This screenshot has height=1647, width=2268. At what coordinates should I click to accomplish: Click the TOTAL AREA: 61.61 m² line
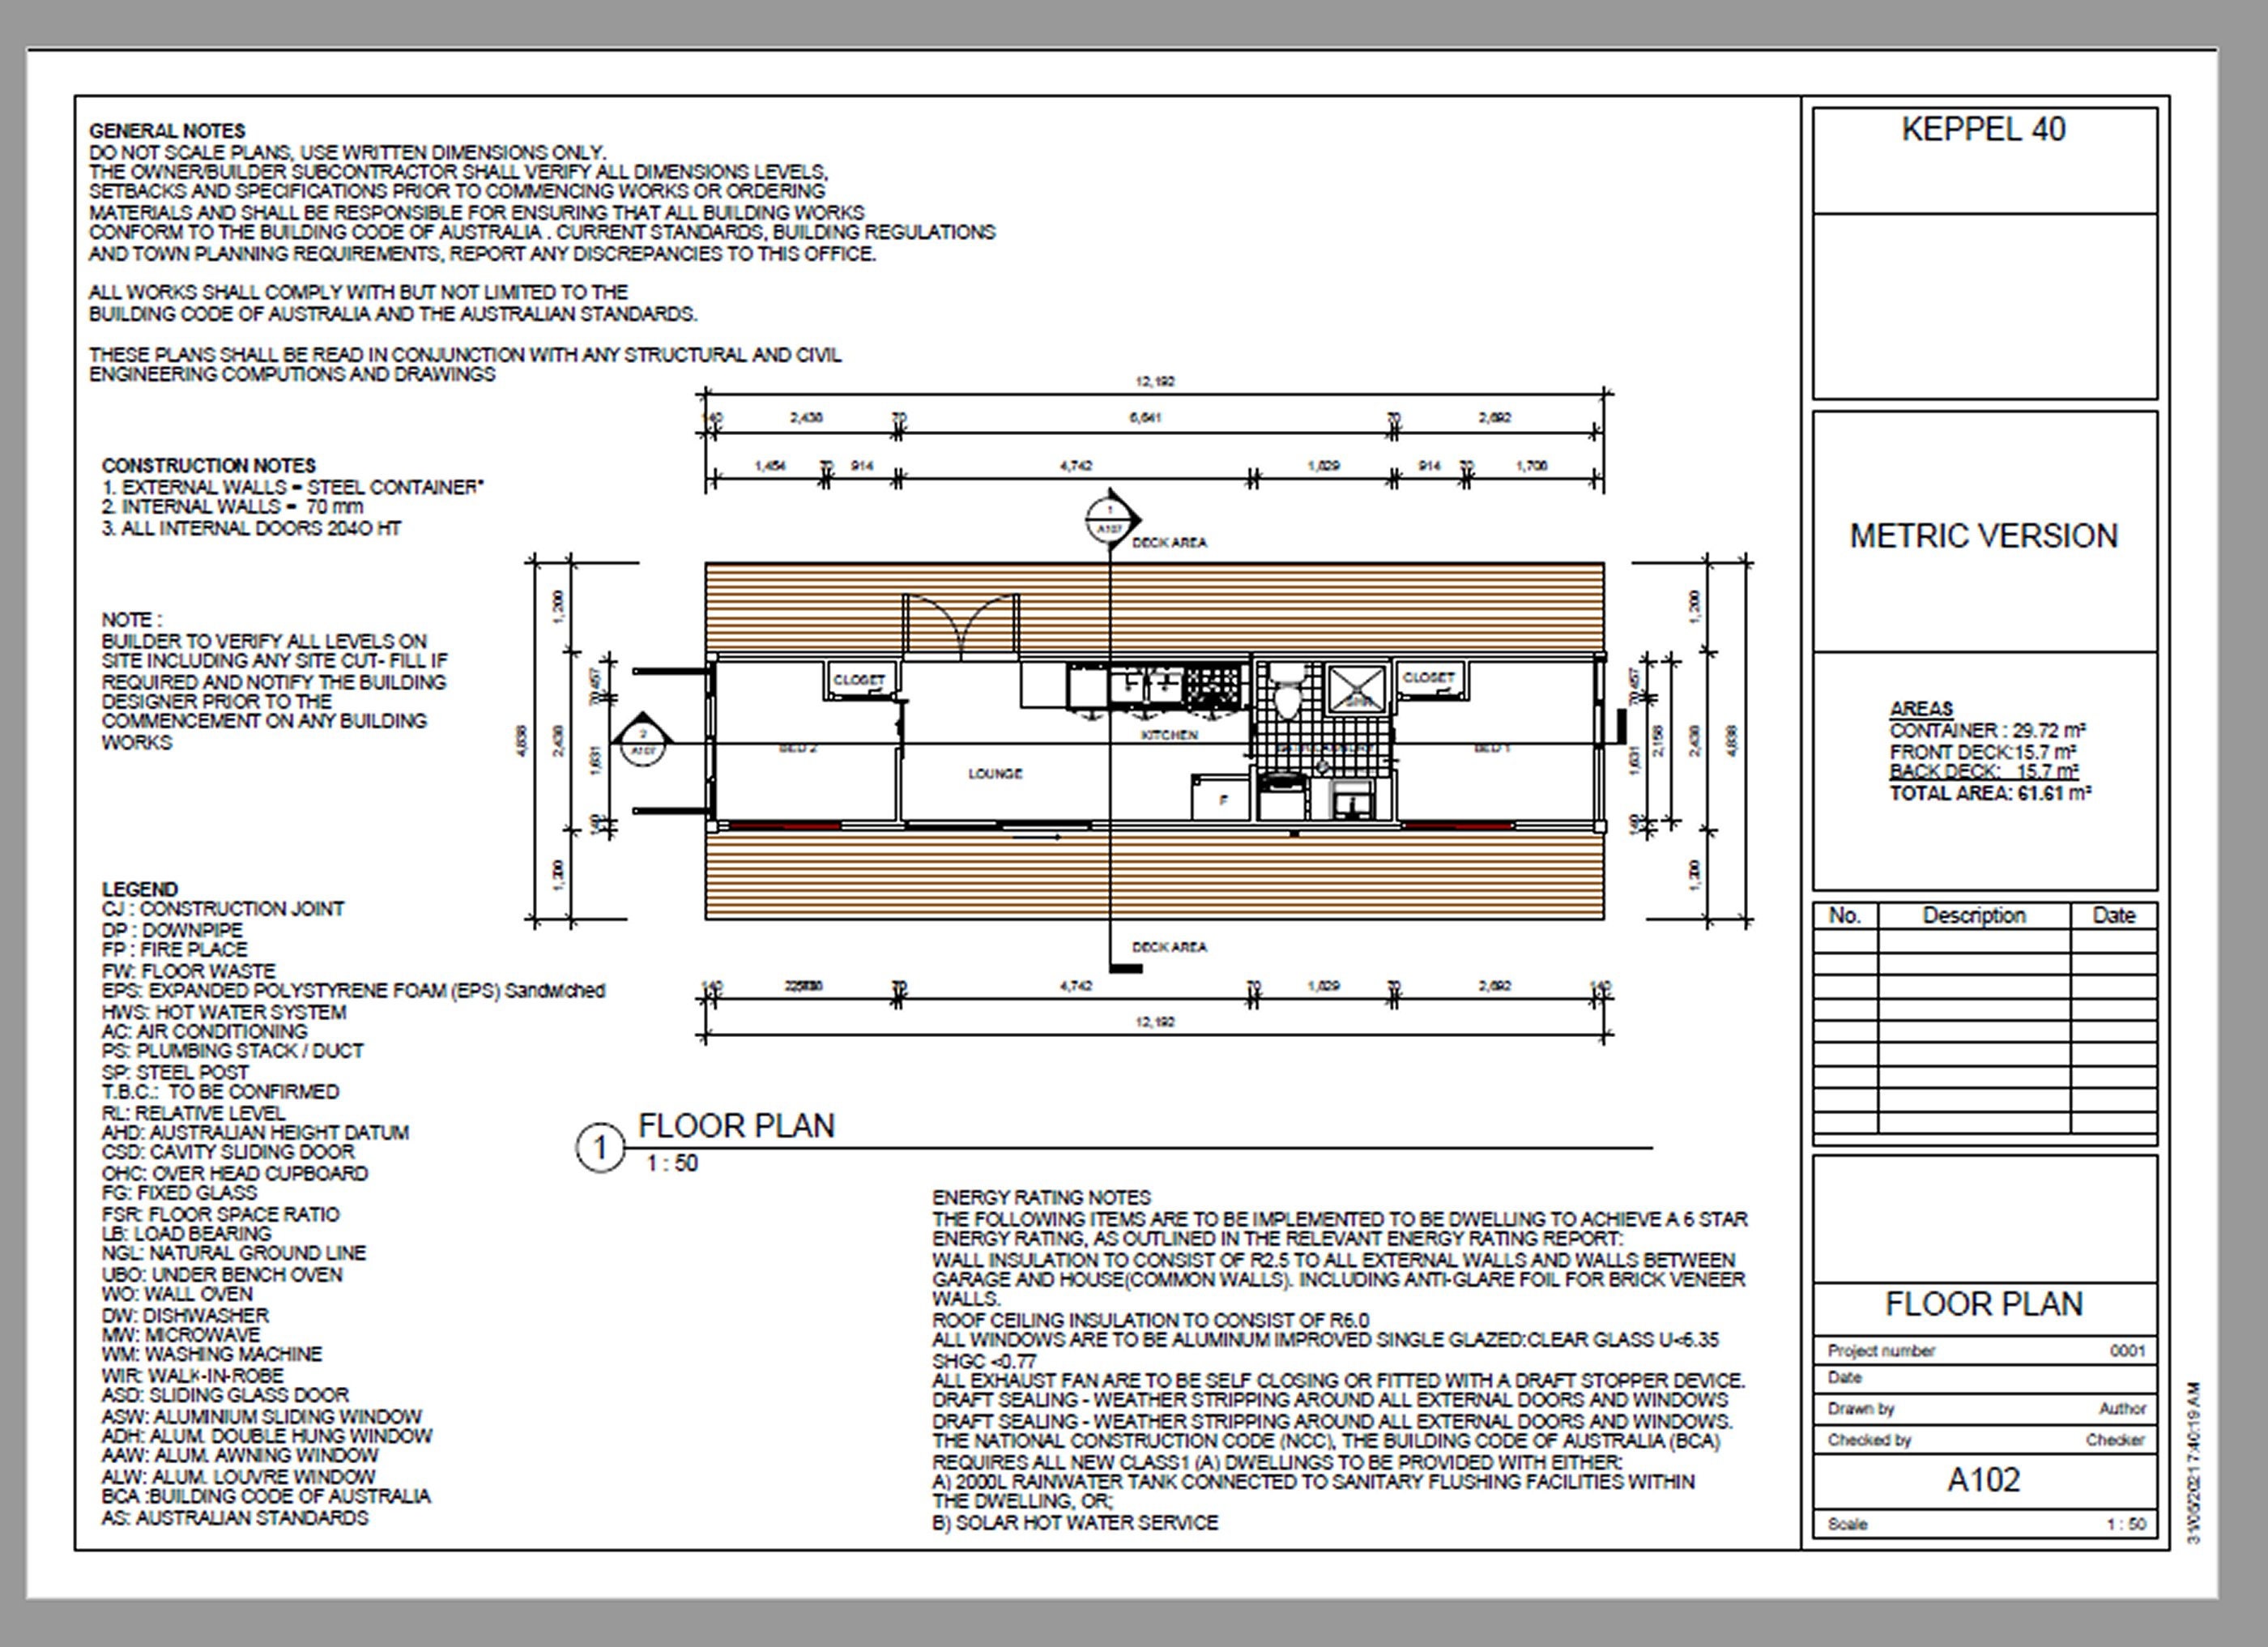(1990, 793)
